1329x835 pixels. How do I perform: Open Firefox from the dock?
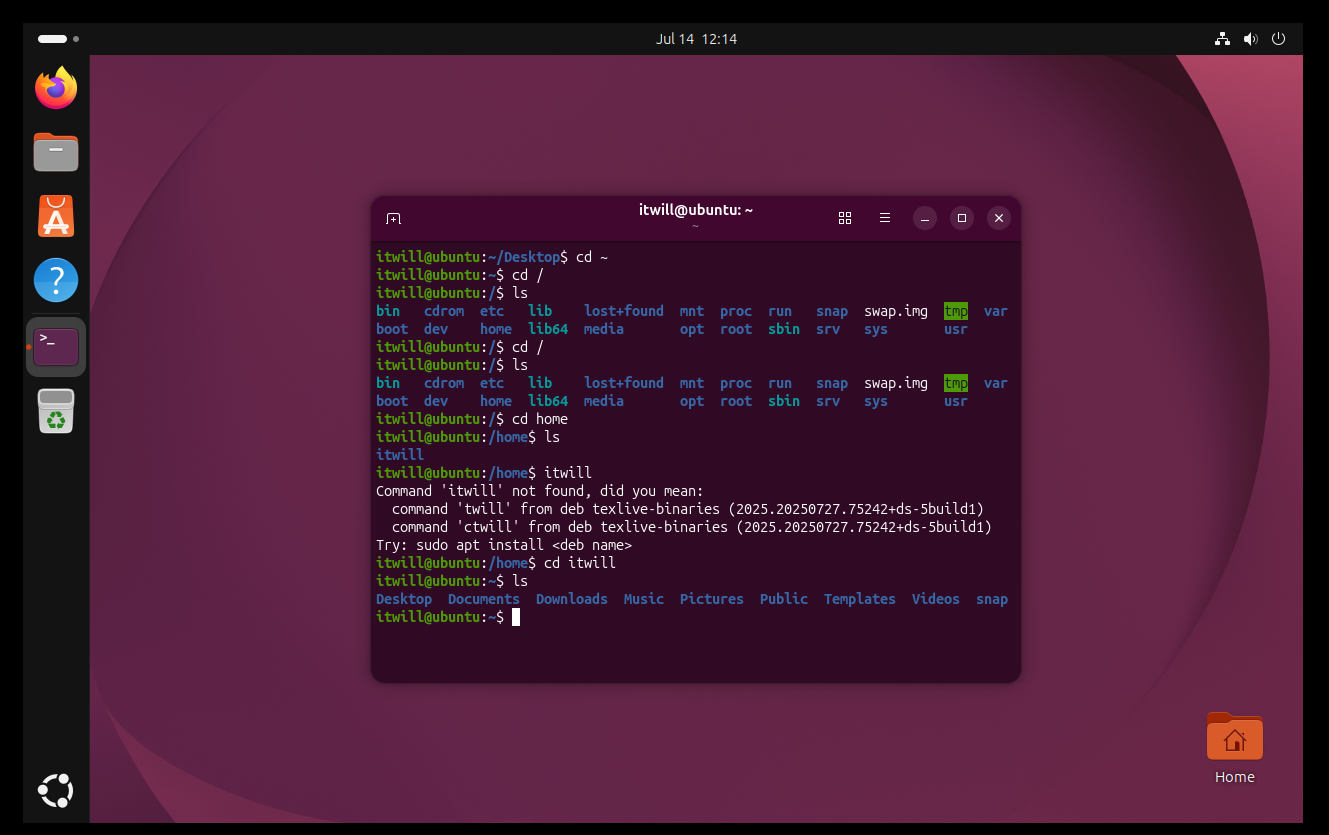point(56,88)
